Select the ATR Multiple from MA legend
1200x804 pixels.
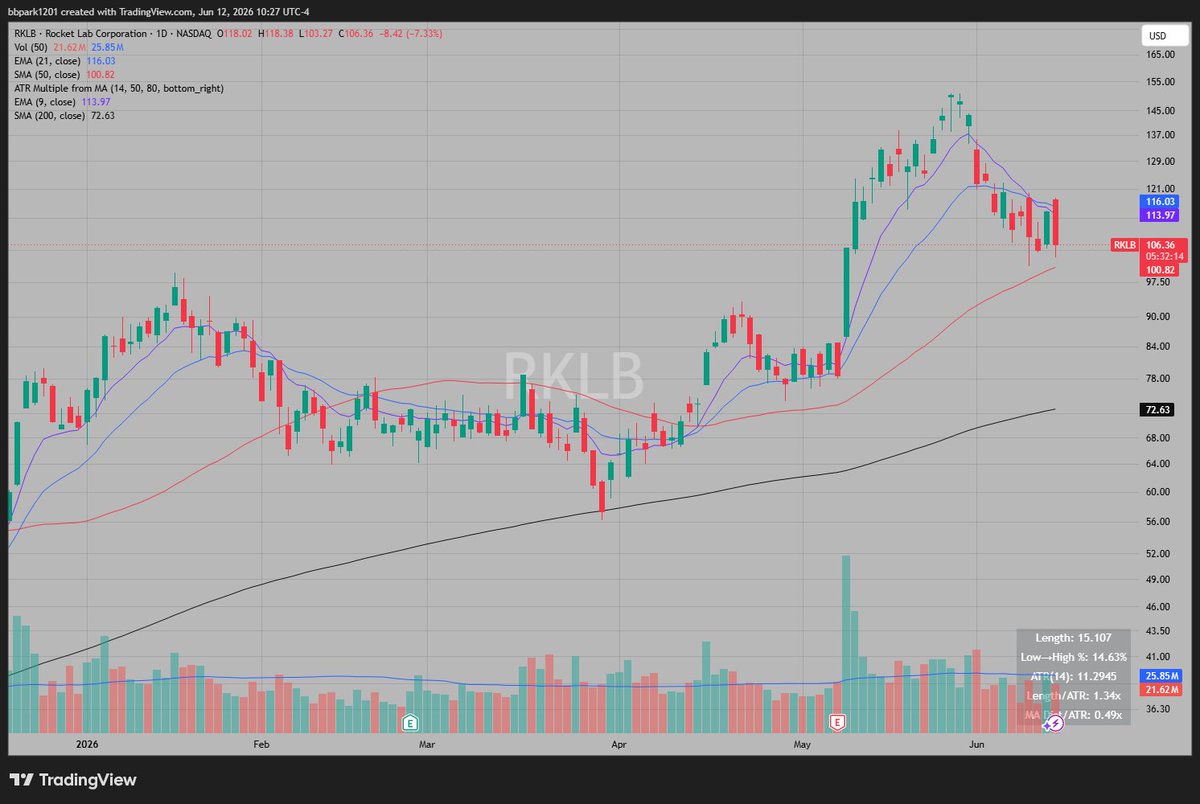[118, 89]
